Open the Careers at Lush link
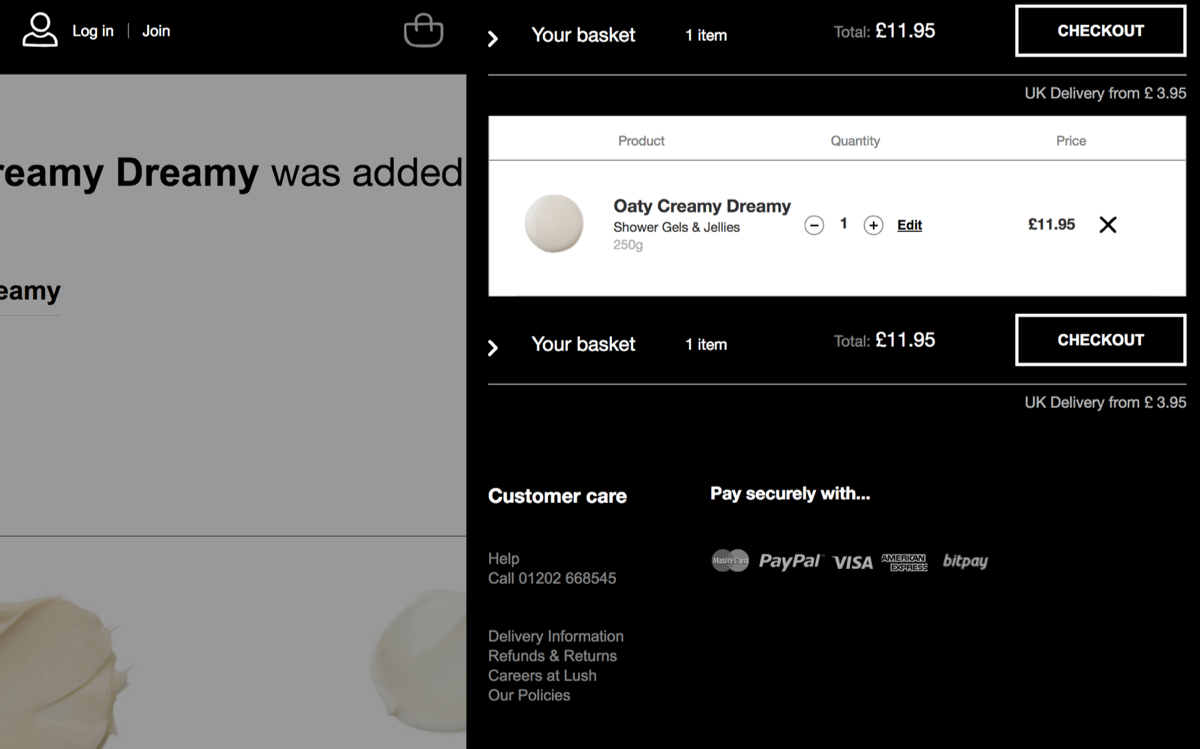 (x=543, y=675)
